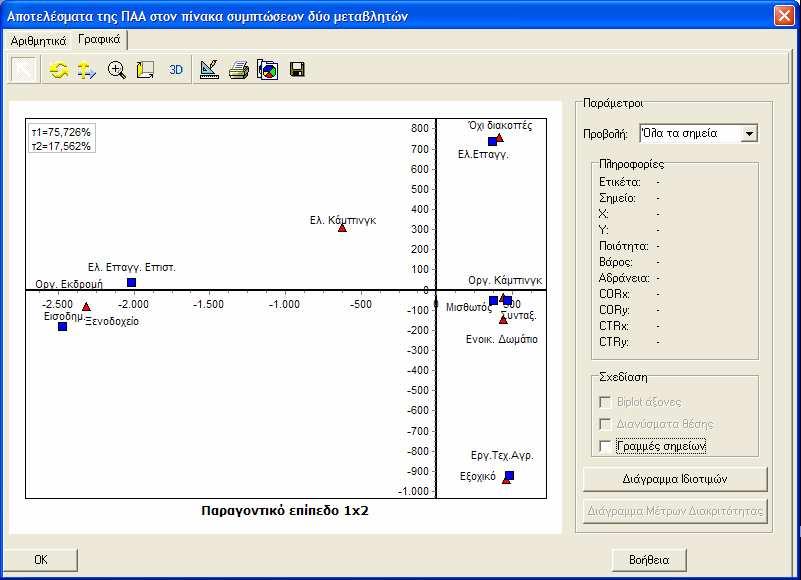The height and width of the screenshot is (580, 801).
Task: Click the Οργ. Εκδρομή red triangle point
Action: point(86,307)
